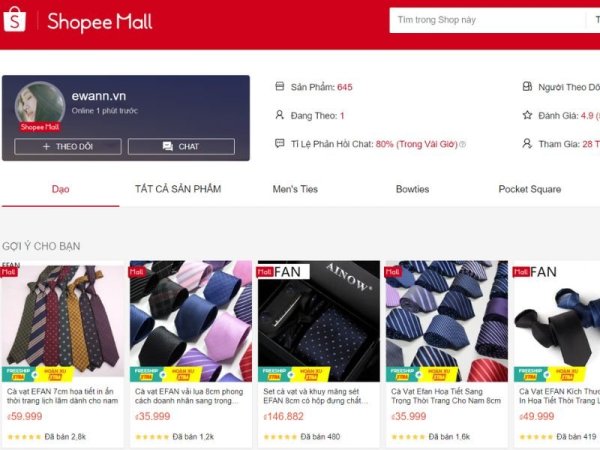The height and width of the screenshot is (450, 600).
Task: Click the followers icon beside Người Theo Dõi
Action: 527,86
